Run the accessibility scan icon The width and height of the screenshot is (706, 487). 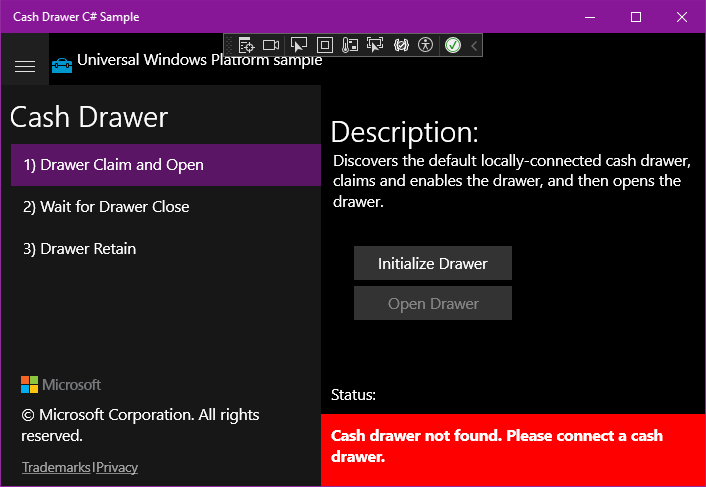coord(425,45)
